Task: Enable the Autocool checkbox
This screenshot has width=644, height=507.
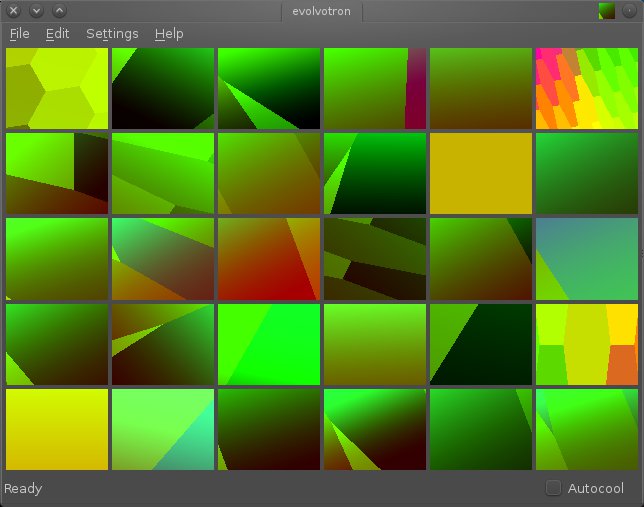Action: [x=553, y=488]
